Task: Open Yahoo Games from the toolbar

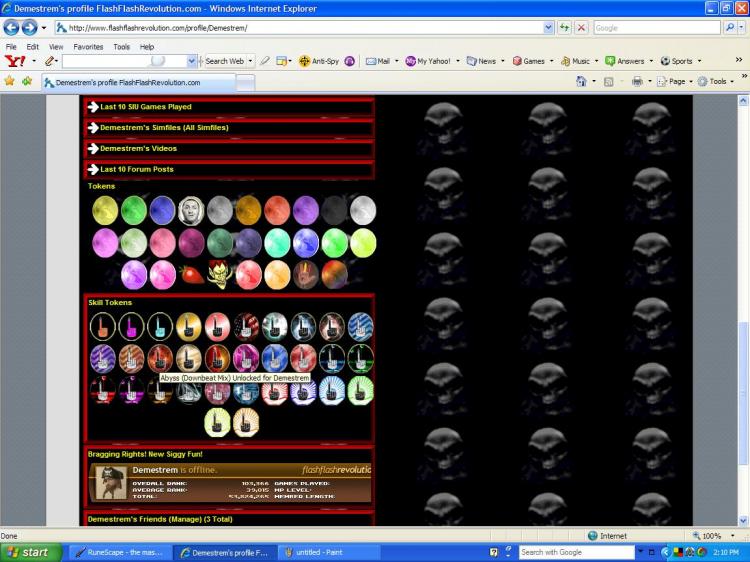Action: coord(529,61)
